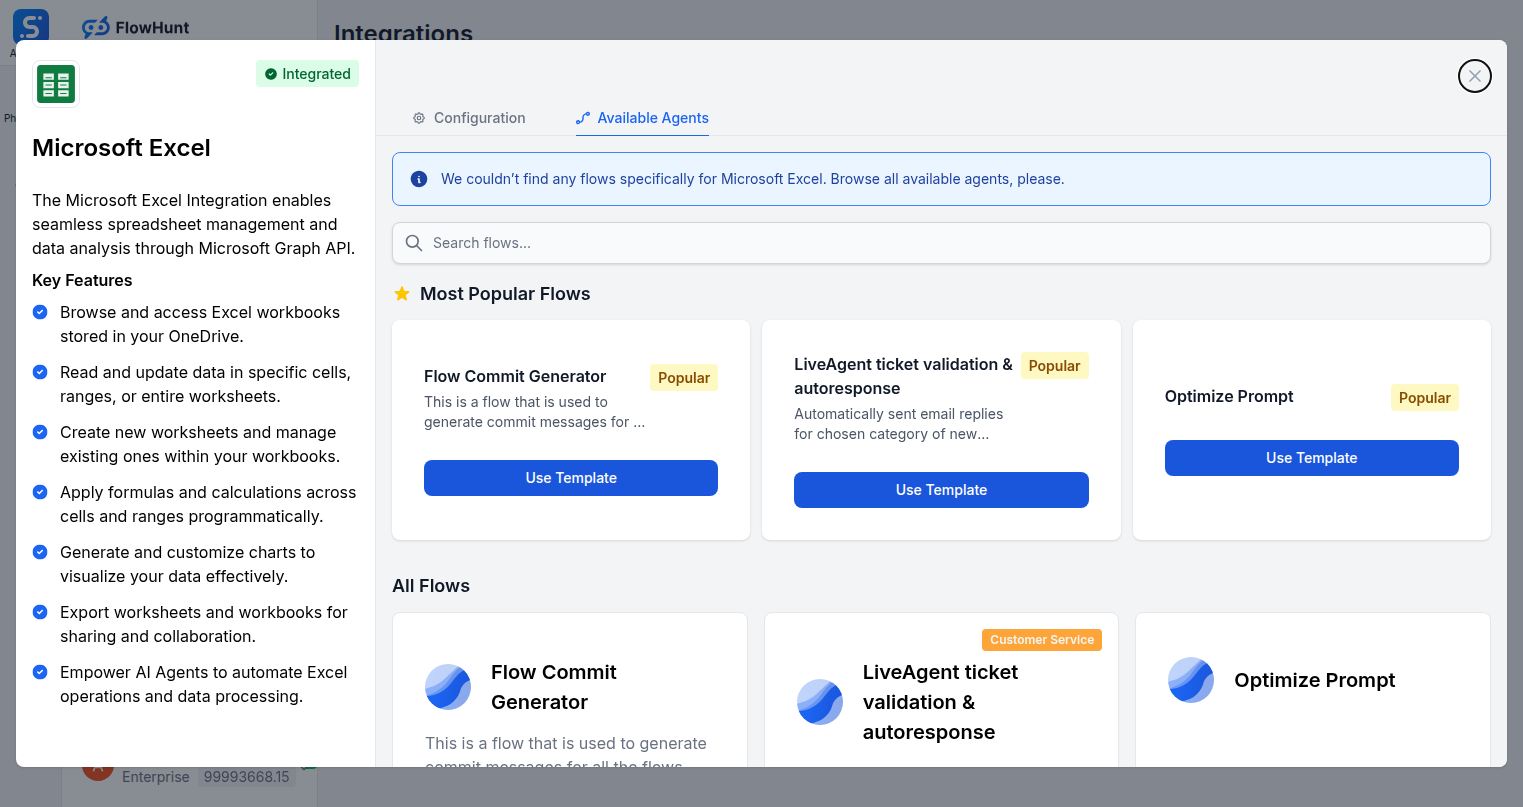This screenshot has width=1523, height=807.
Task: Click the Popular badge on Optimize Prompt
Action: click(1424, 398)
